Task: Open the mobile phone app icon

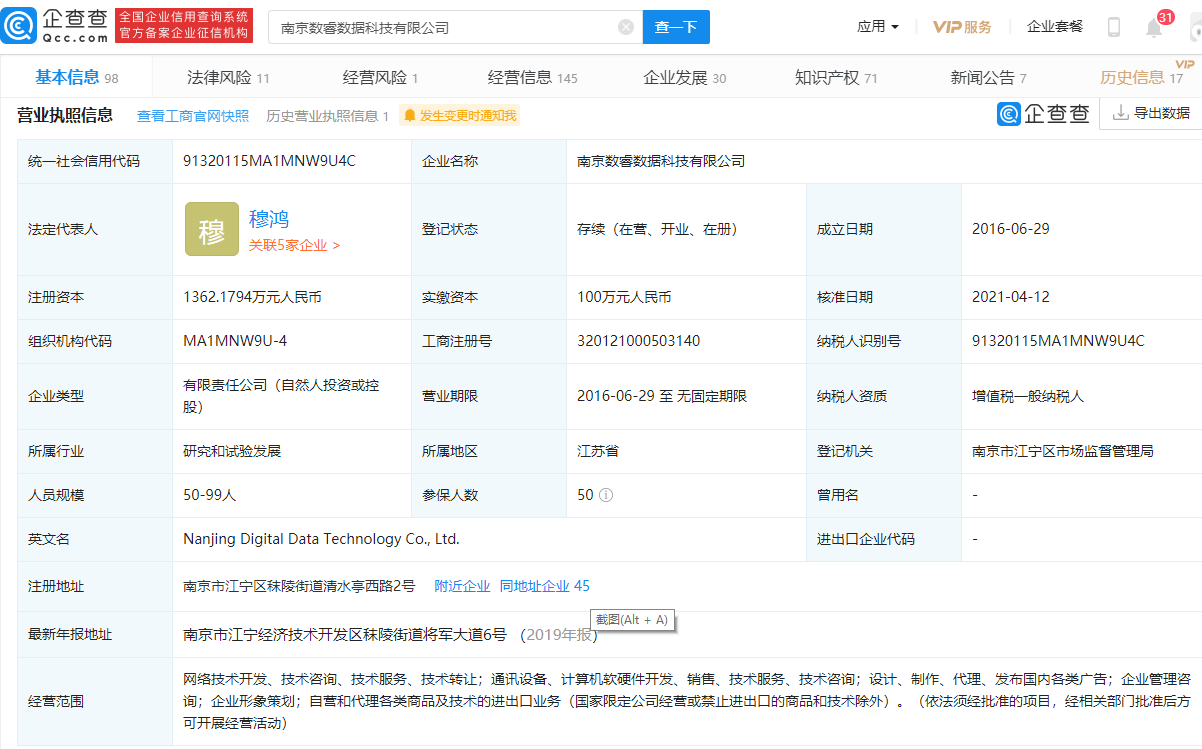Action: pyautogui.click(x=1114, y=27)
